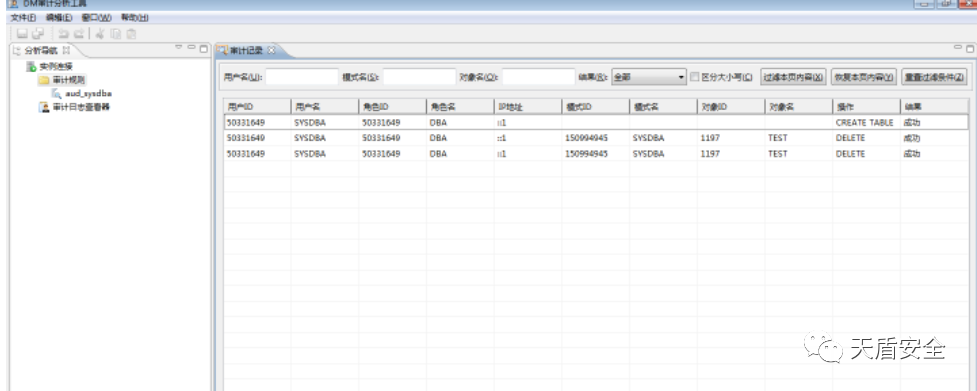Toggle the 区分大小写 case-sensitive checkbox

tap(695, 77)
